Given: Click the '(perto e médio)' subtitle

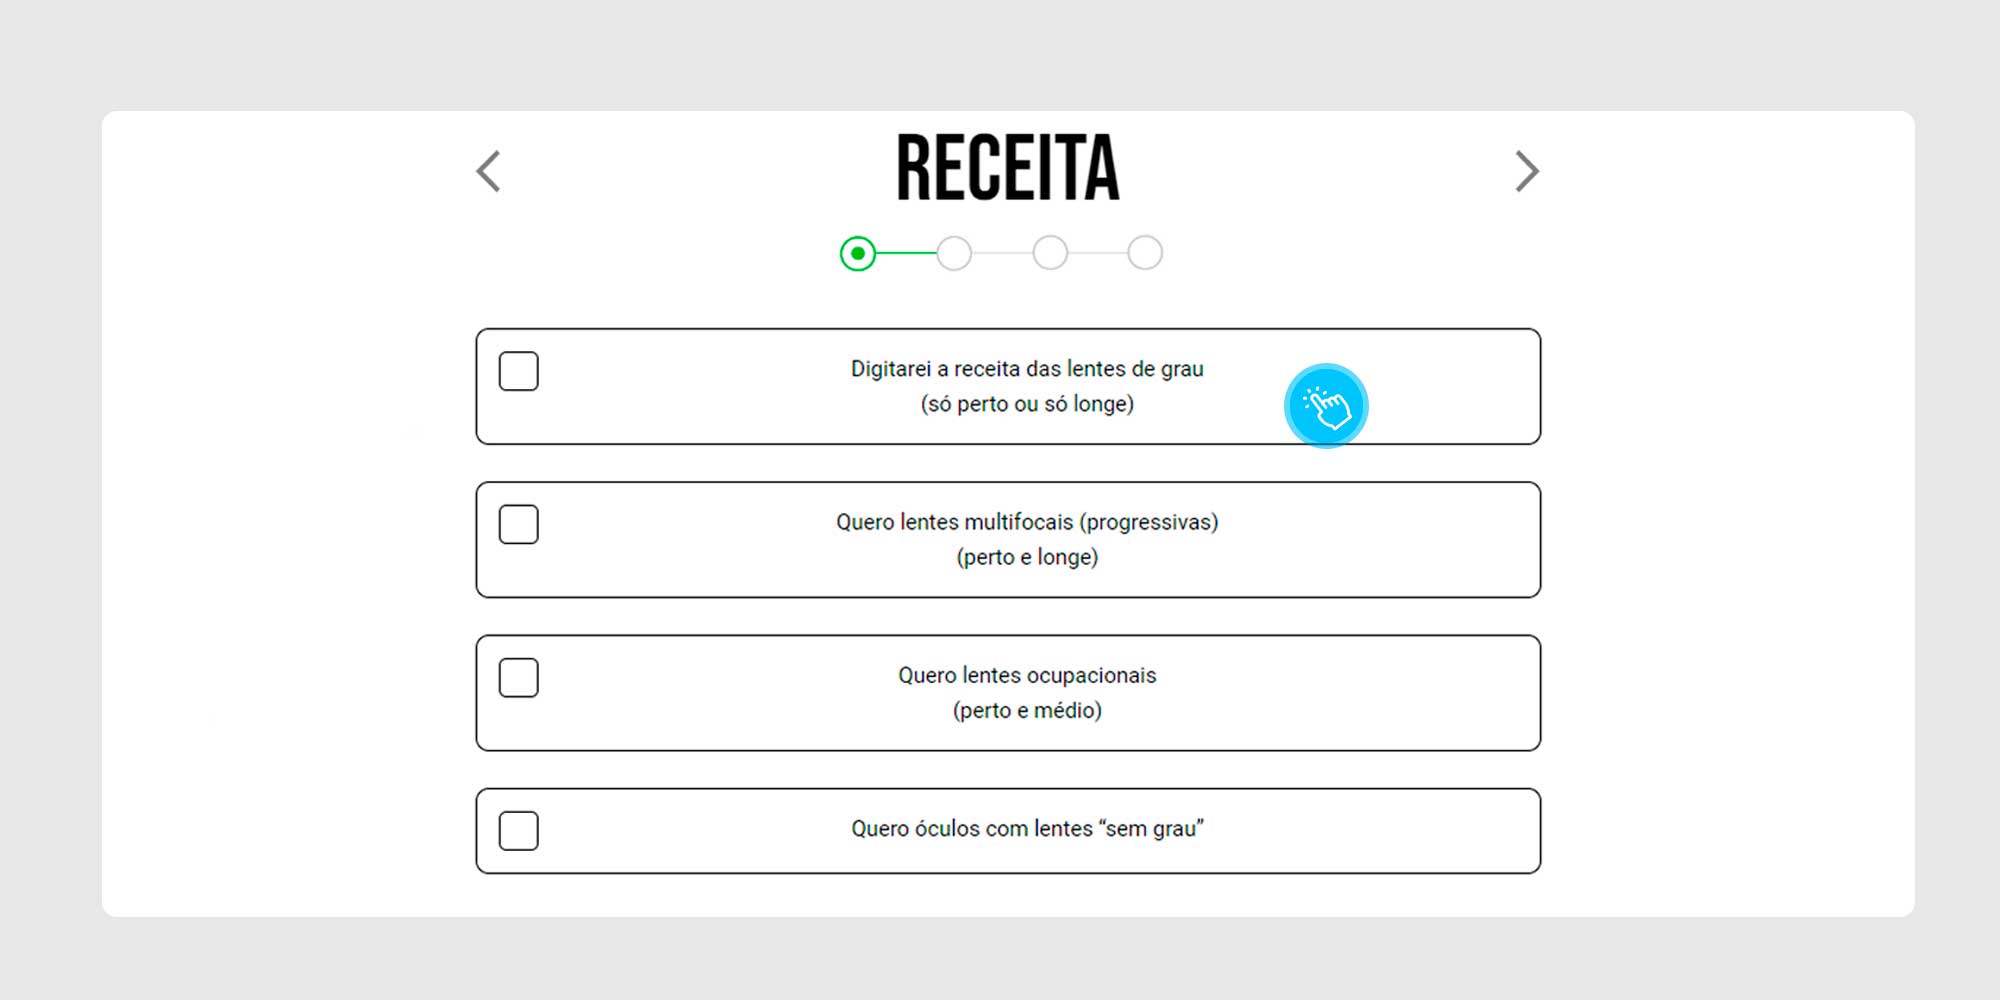Looking at the screenshot, I should (1027, 710).
